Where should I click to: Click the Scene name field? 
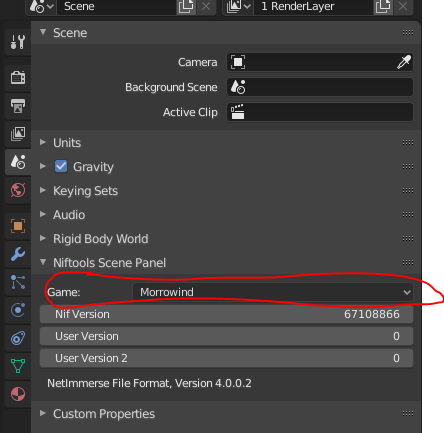pyautogui.click(x=116, y=6)
